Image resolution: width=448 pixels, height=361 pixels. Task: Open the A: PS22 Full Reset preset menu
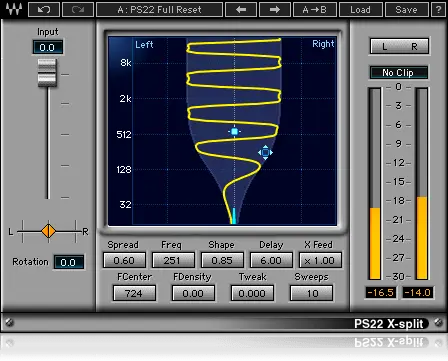click(160, 9)
